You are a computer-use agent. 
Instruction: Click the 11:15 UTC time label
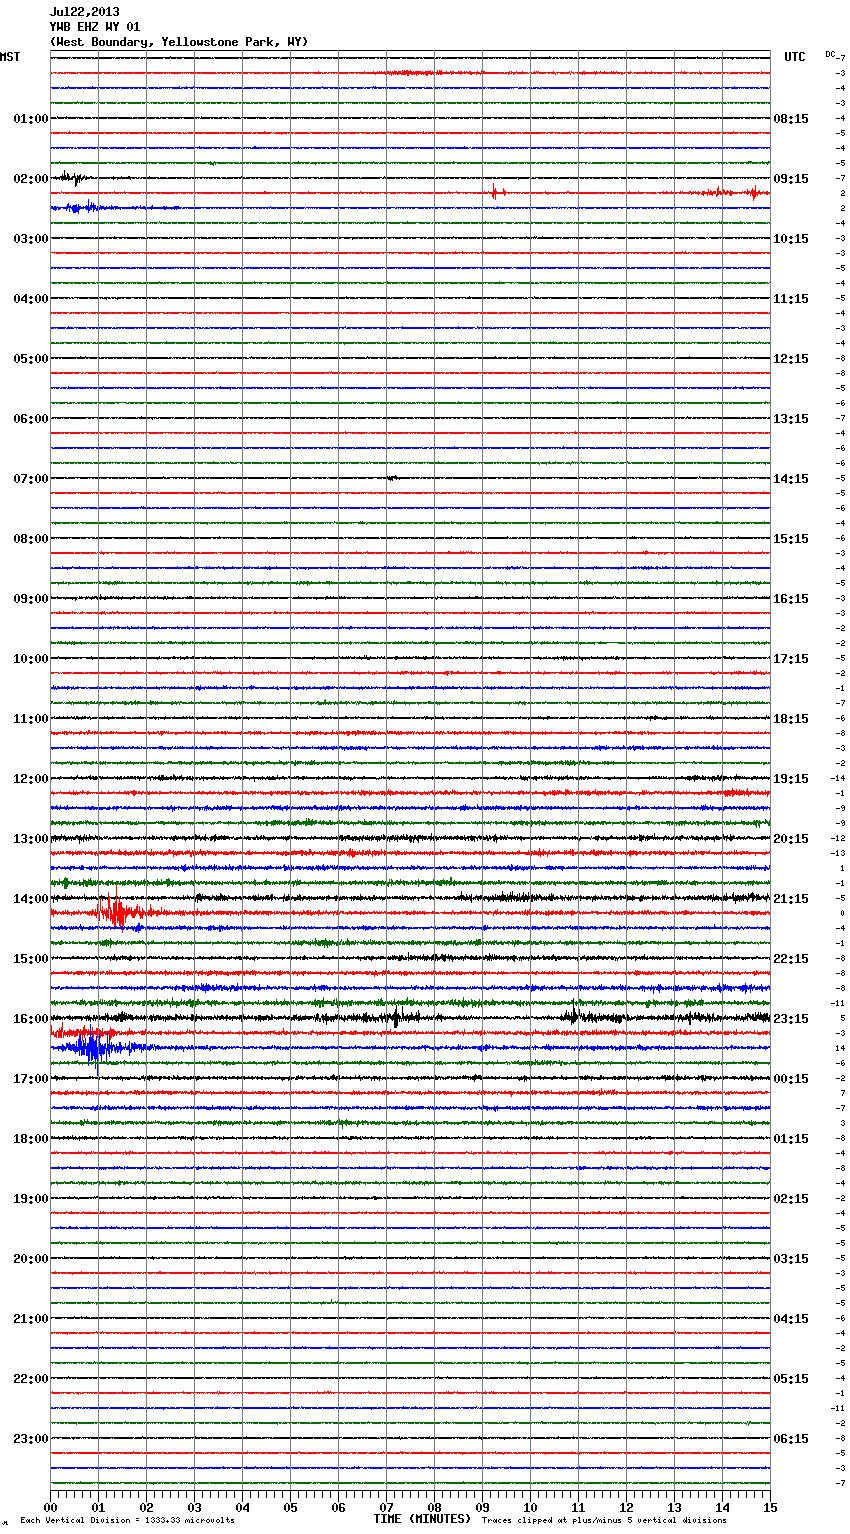pos(791,299)
